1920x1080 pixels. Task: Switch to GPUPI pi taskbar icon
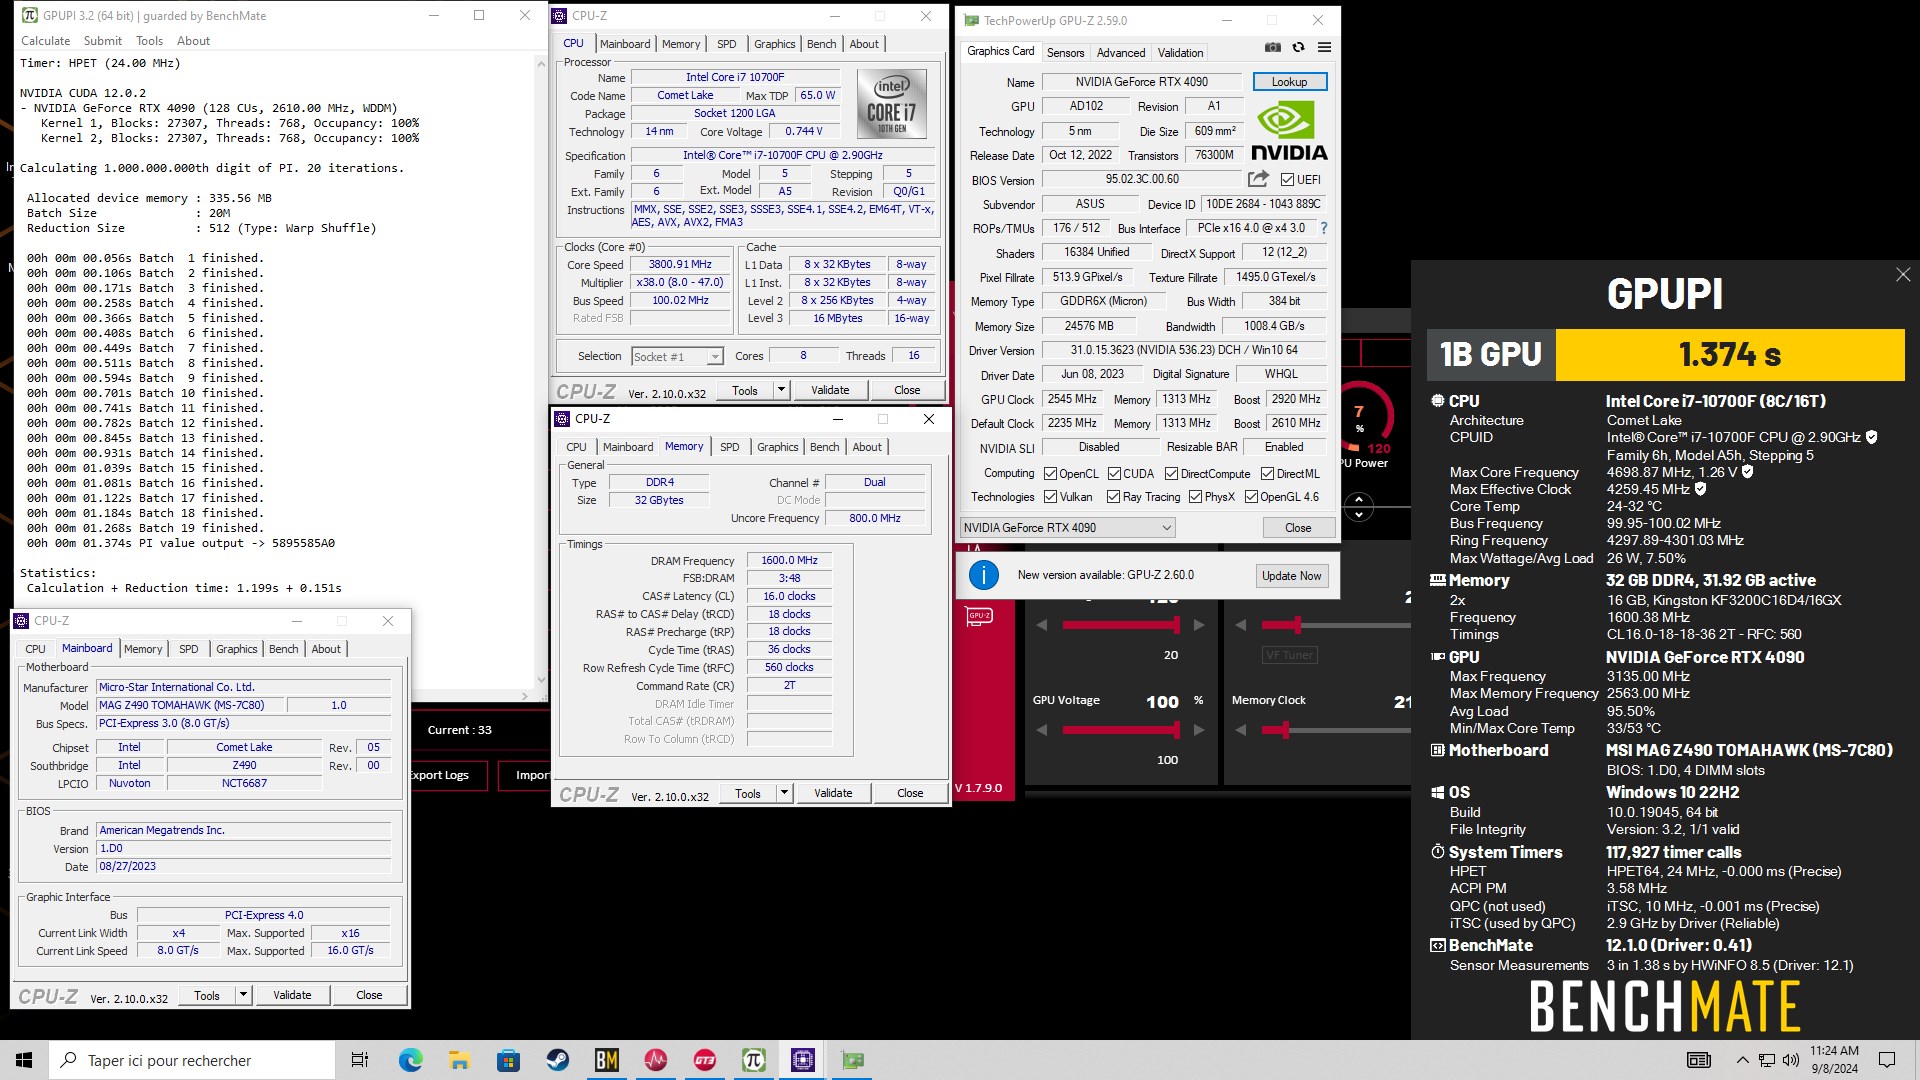tap(753, 1060)
